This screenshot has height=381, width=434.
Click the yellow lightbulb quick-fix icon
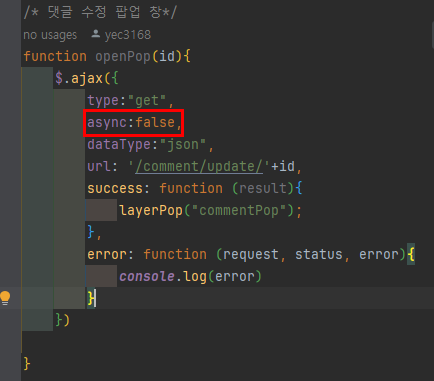(x=5, y=298)
